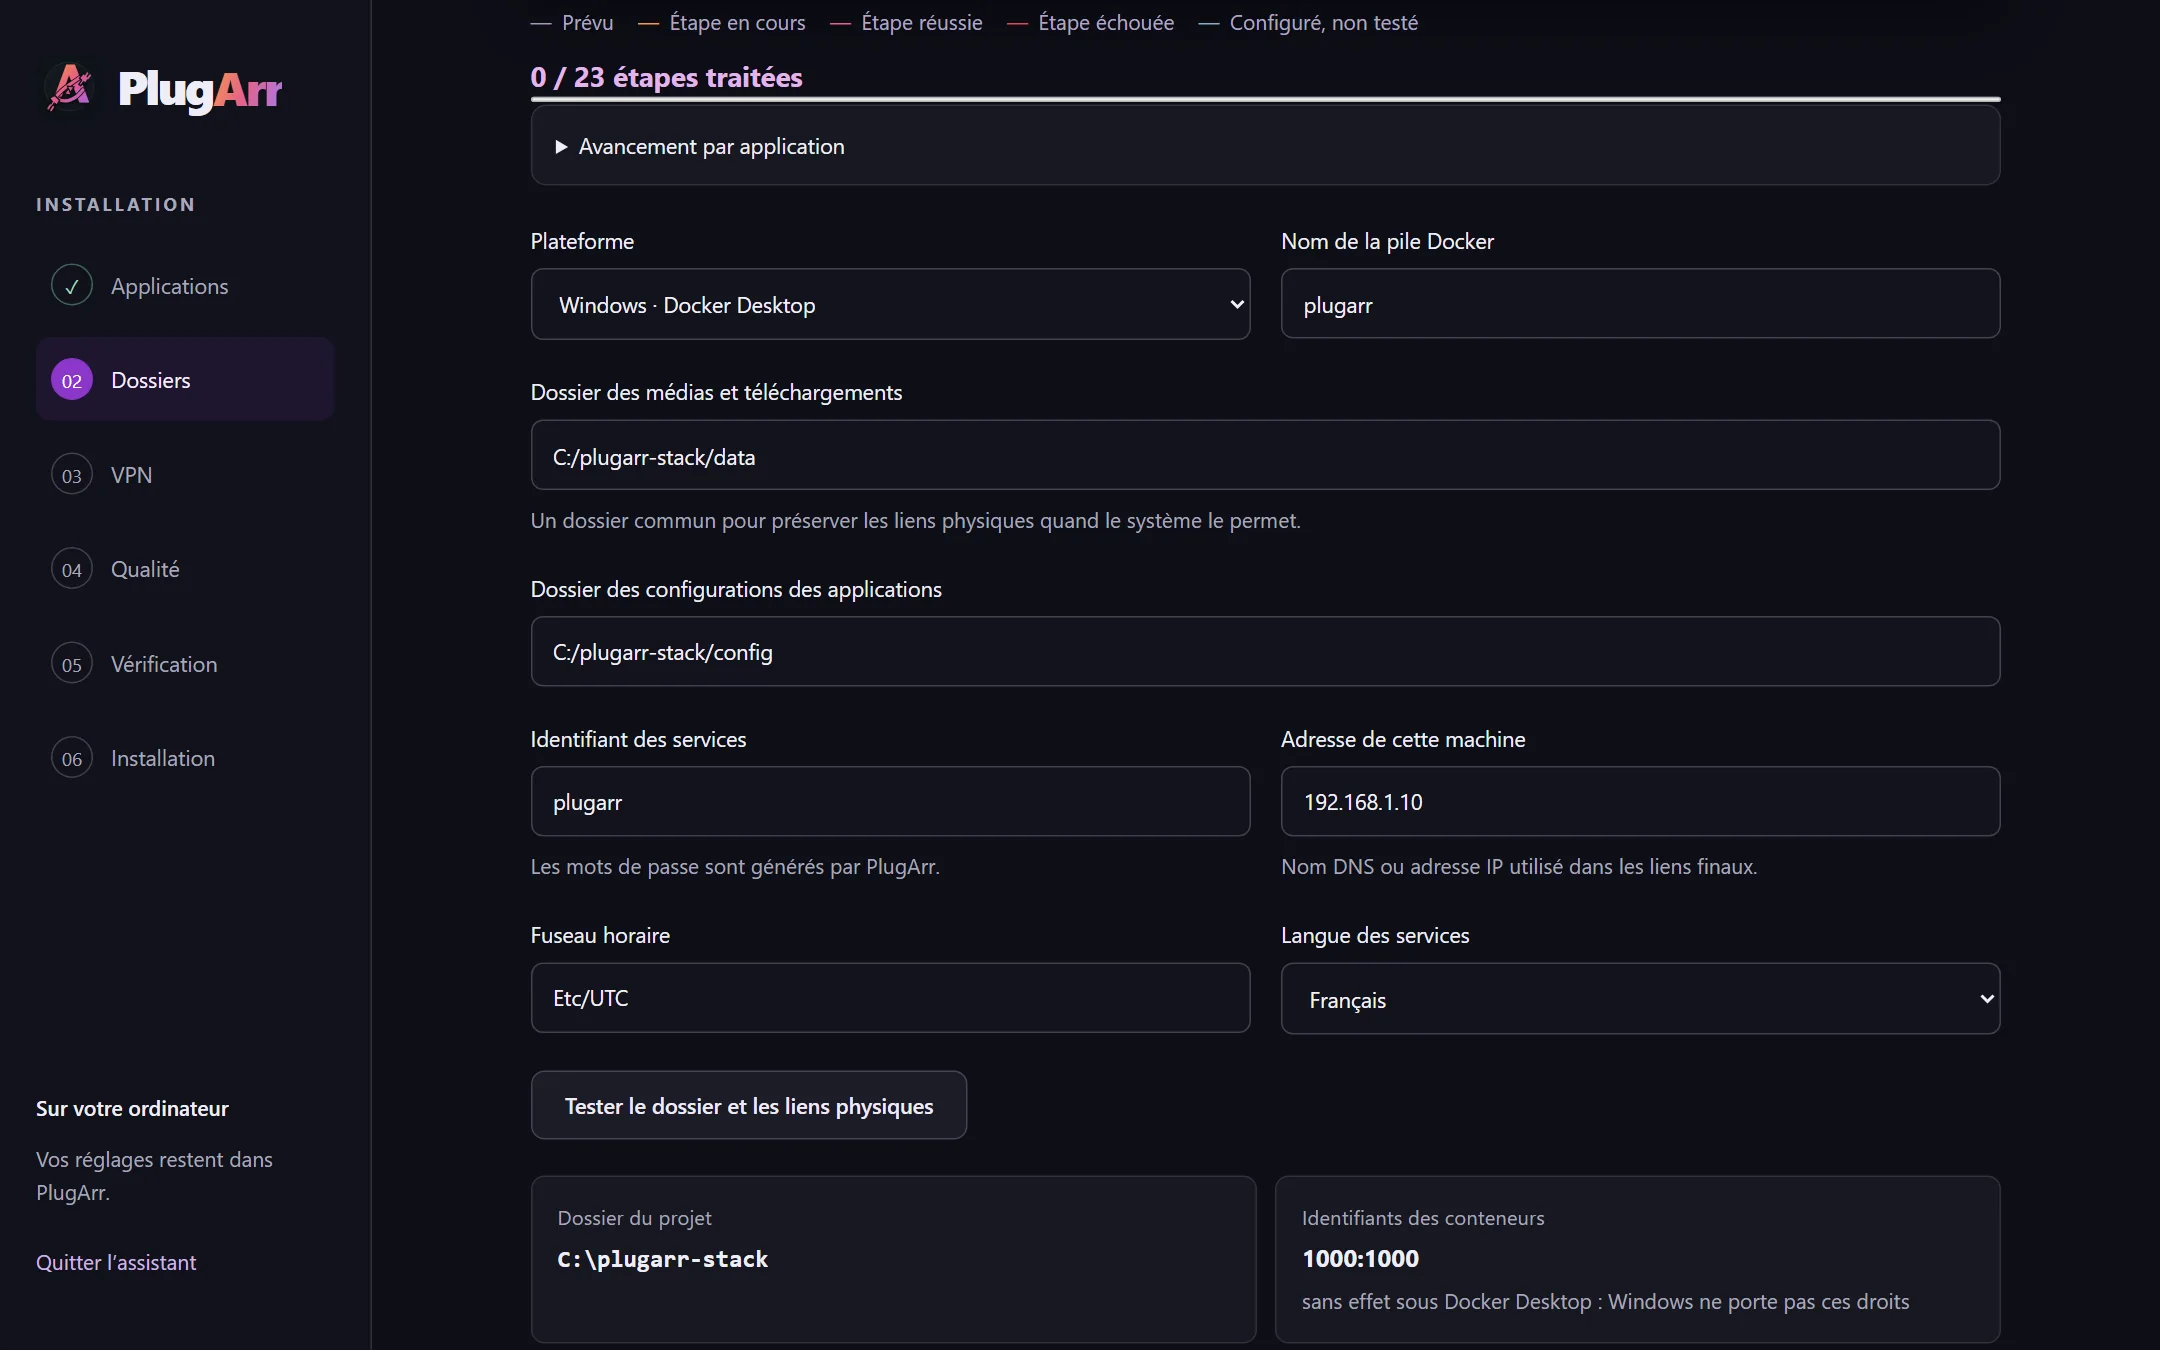This screenshot has width=2160, height=1350.
Task: Click the 0 / 23 étapes traitées heading
Action: click(x=666, y=77)
